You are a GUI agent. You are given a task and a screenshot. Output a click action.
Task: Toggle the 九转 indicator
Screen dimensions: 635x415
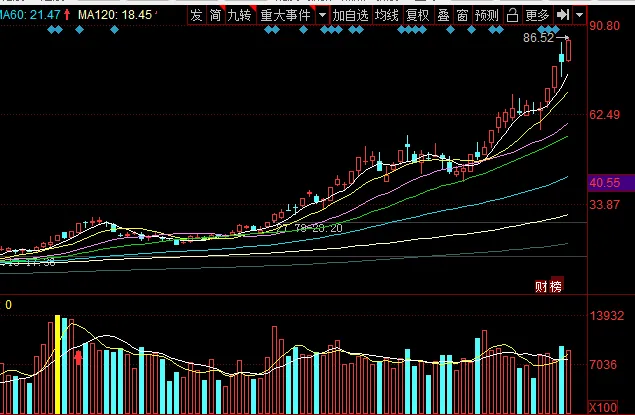[x=239, y=15]
